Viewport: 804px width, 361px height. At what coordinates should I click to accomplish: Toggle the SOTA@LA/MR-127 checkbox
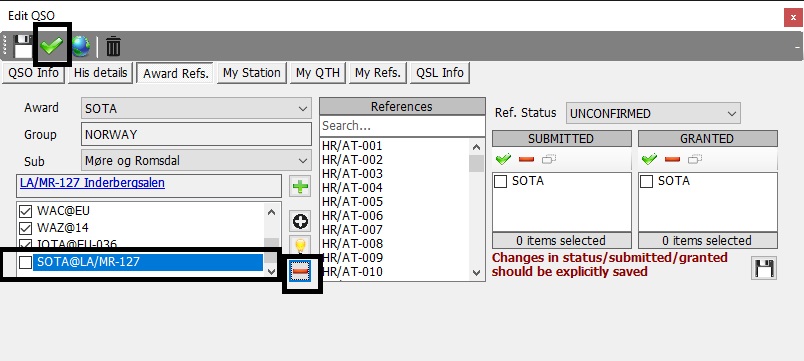(25, 262)
